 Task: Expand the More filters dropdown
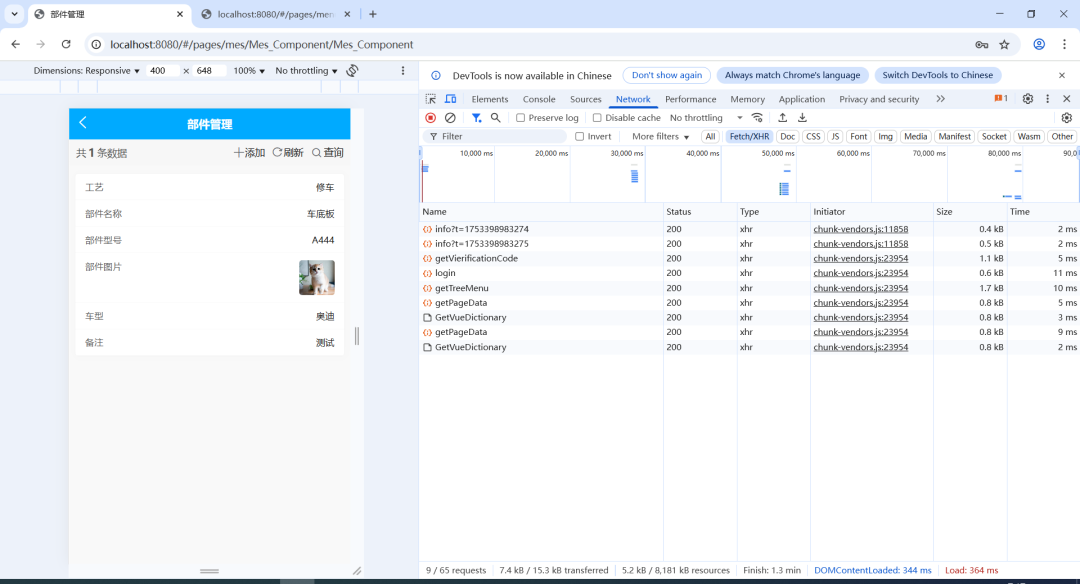pos(660,137)
